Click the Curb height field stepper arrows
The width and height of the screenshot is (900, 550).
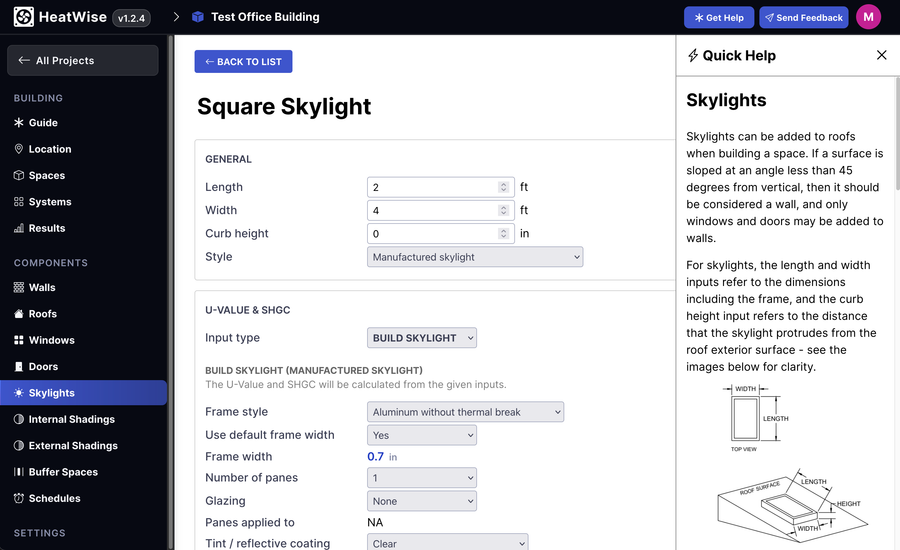click(x=503, y=234)
